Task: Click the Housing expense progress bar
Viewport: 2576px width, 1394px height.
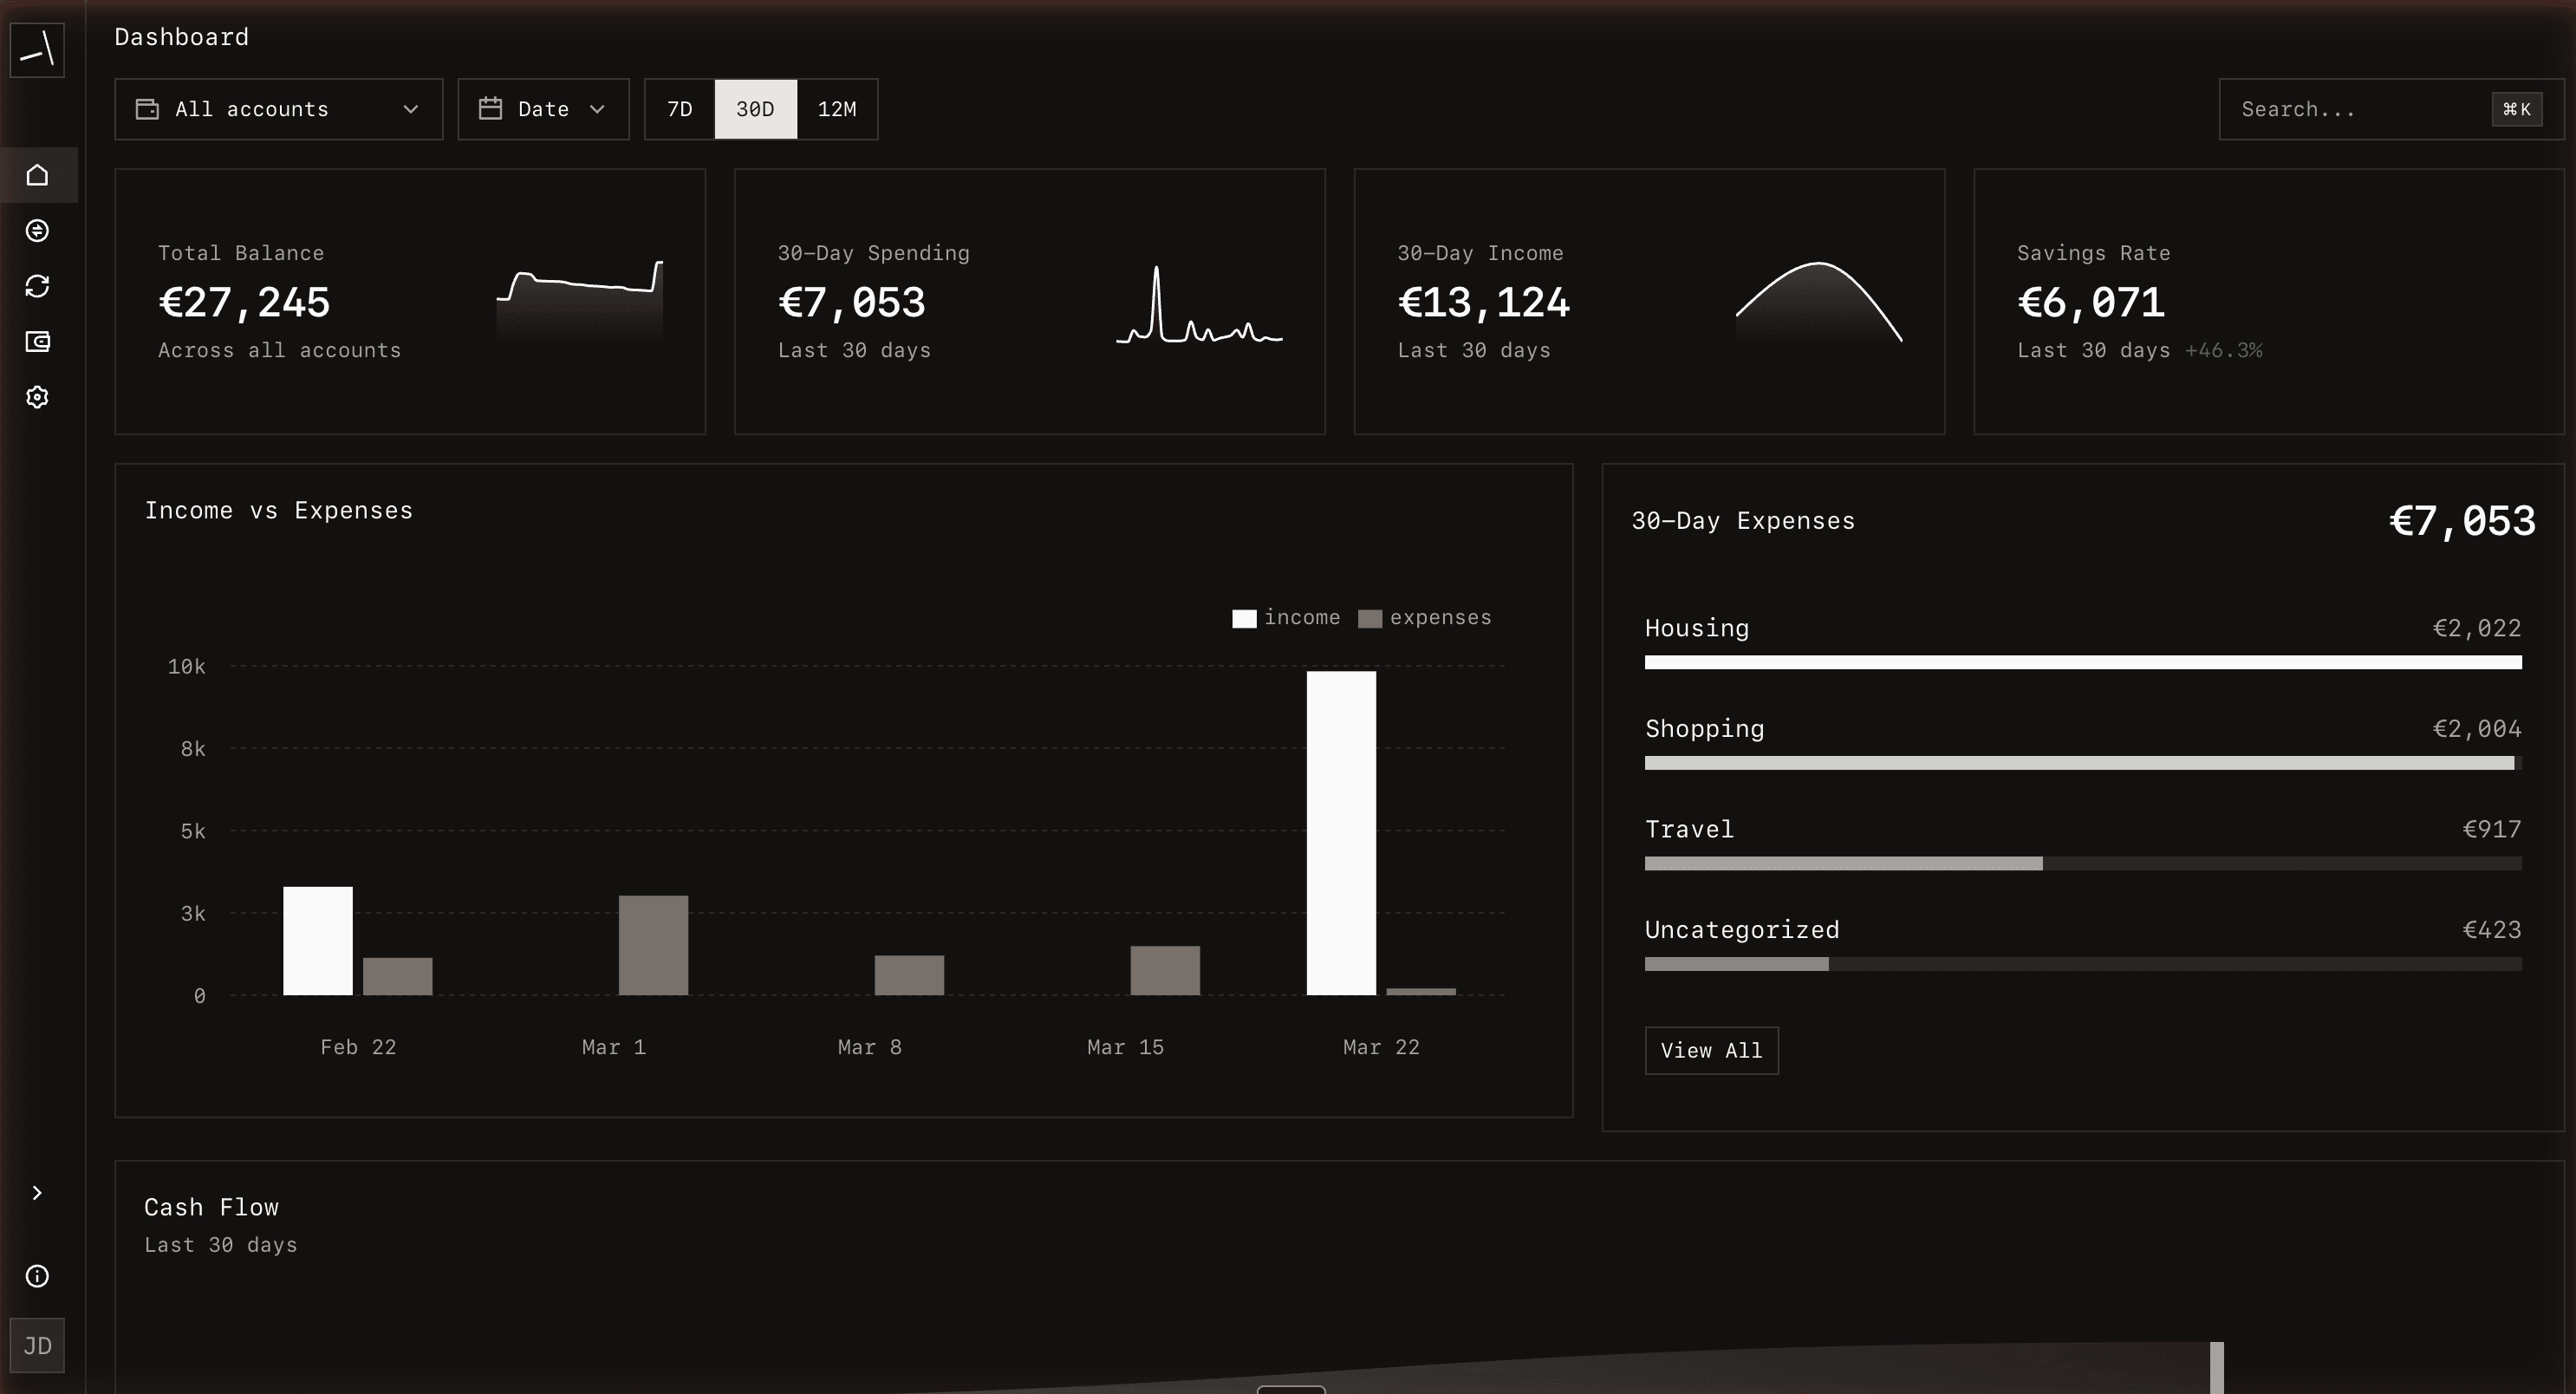Action: point(2082,661)
